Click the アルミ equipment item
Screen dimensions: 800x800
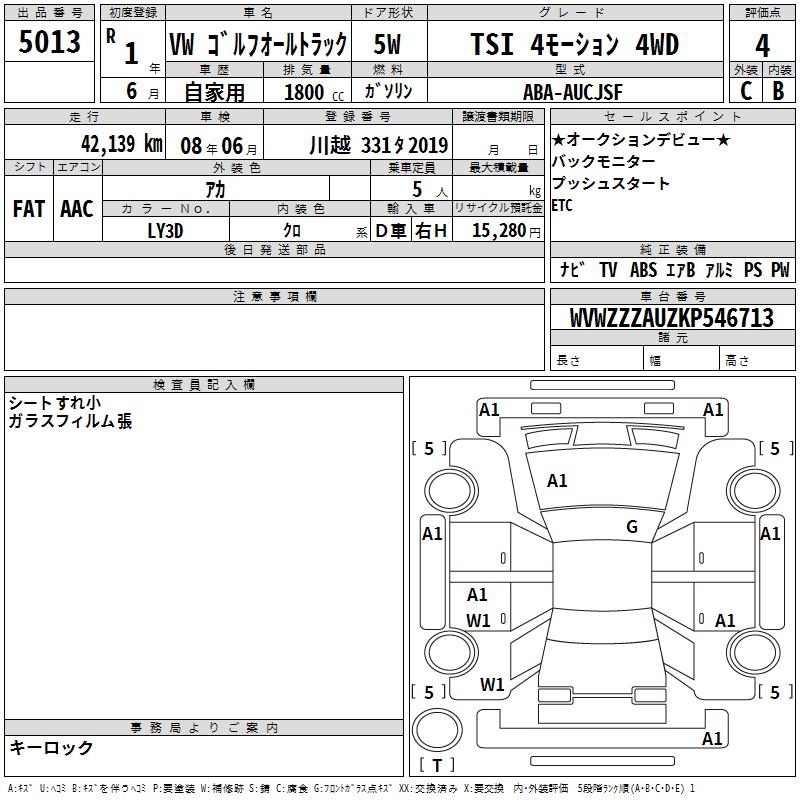(718, 269)
